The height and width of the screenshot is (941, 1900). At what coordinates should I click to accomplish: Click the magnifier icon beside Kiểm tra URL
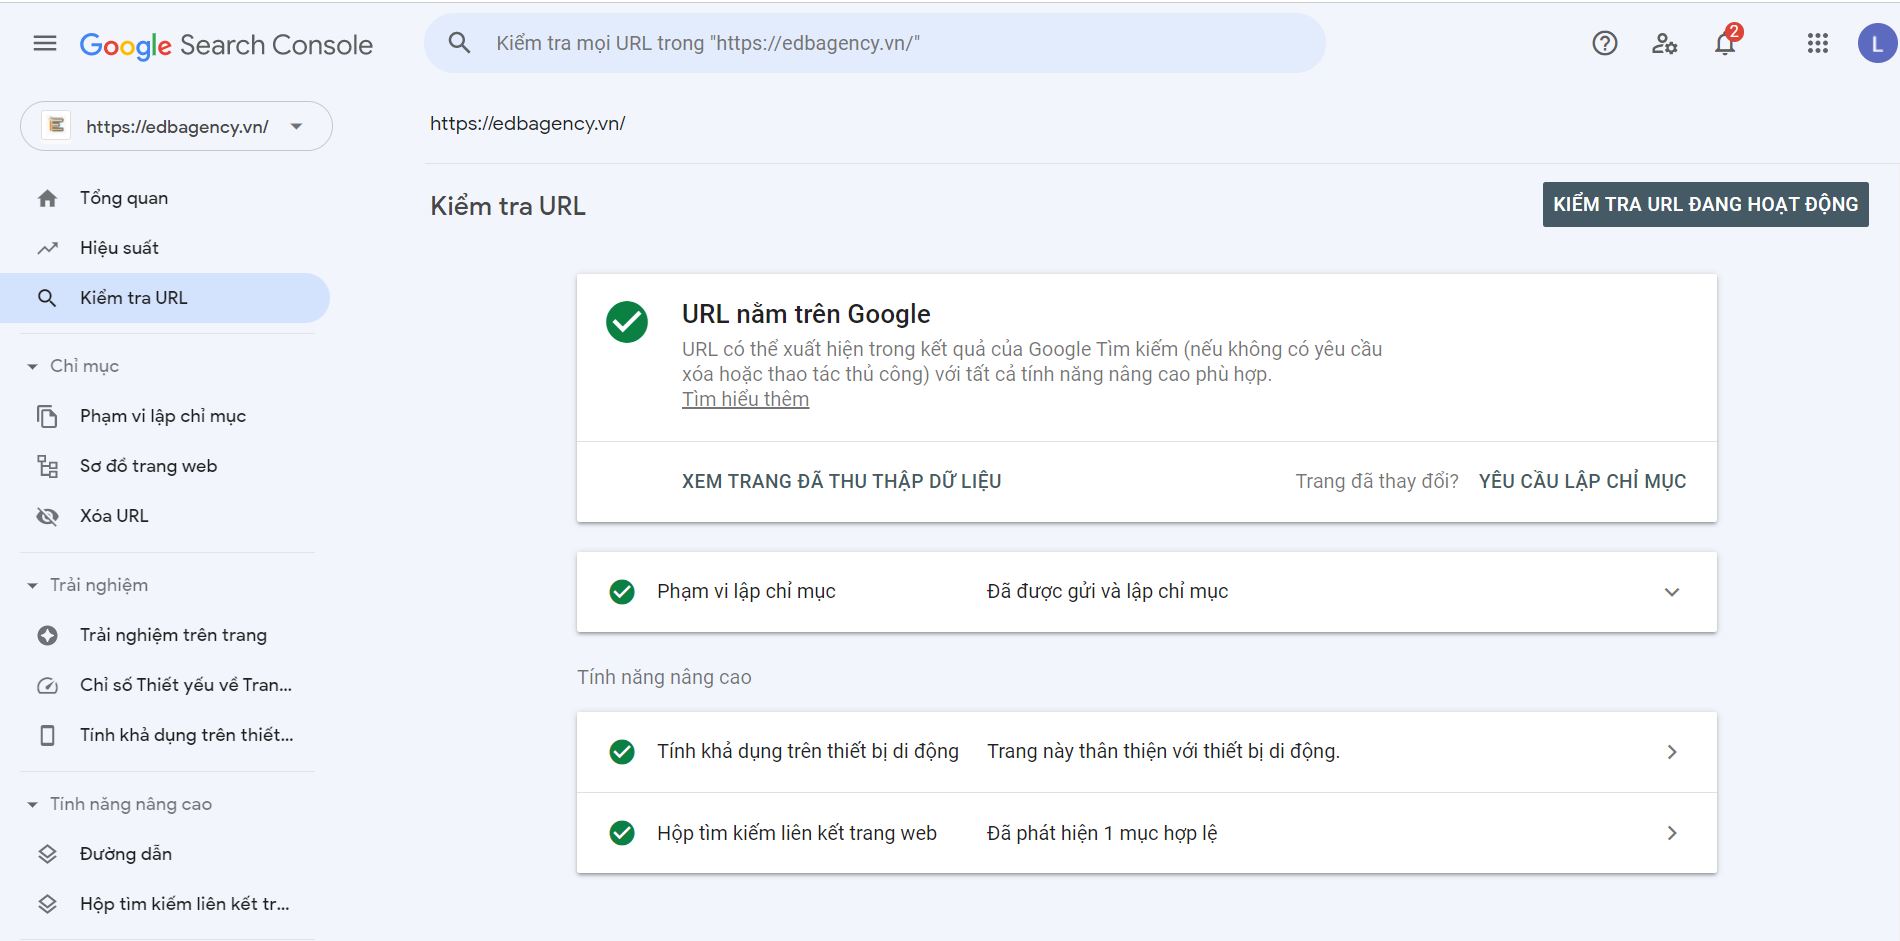(48, 297)
